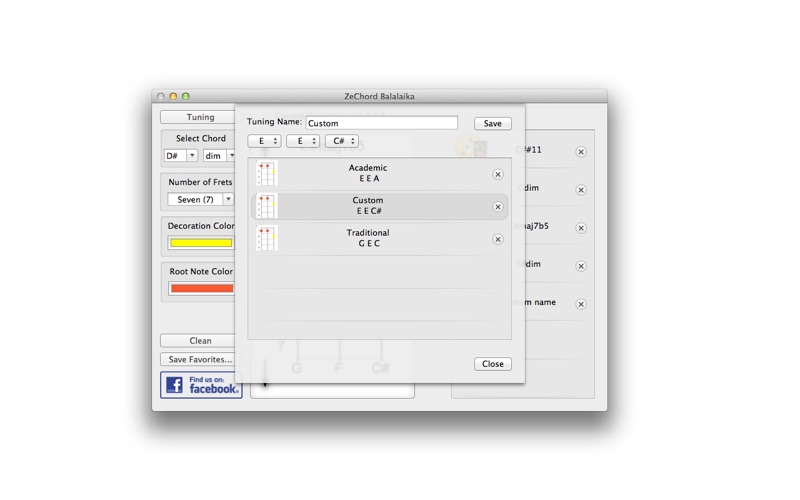The width and height of the screenshot is (800, 500).
Task: Open the third string note dropdown (C#)
Action: [x=342, y=141]
